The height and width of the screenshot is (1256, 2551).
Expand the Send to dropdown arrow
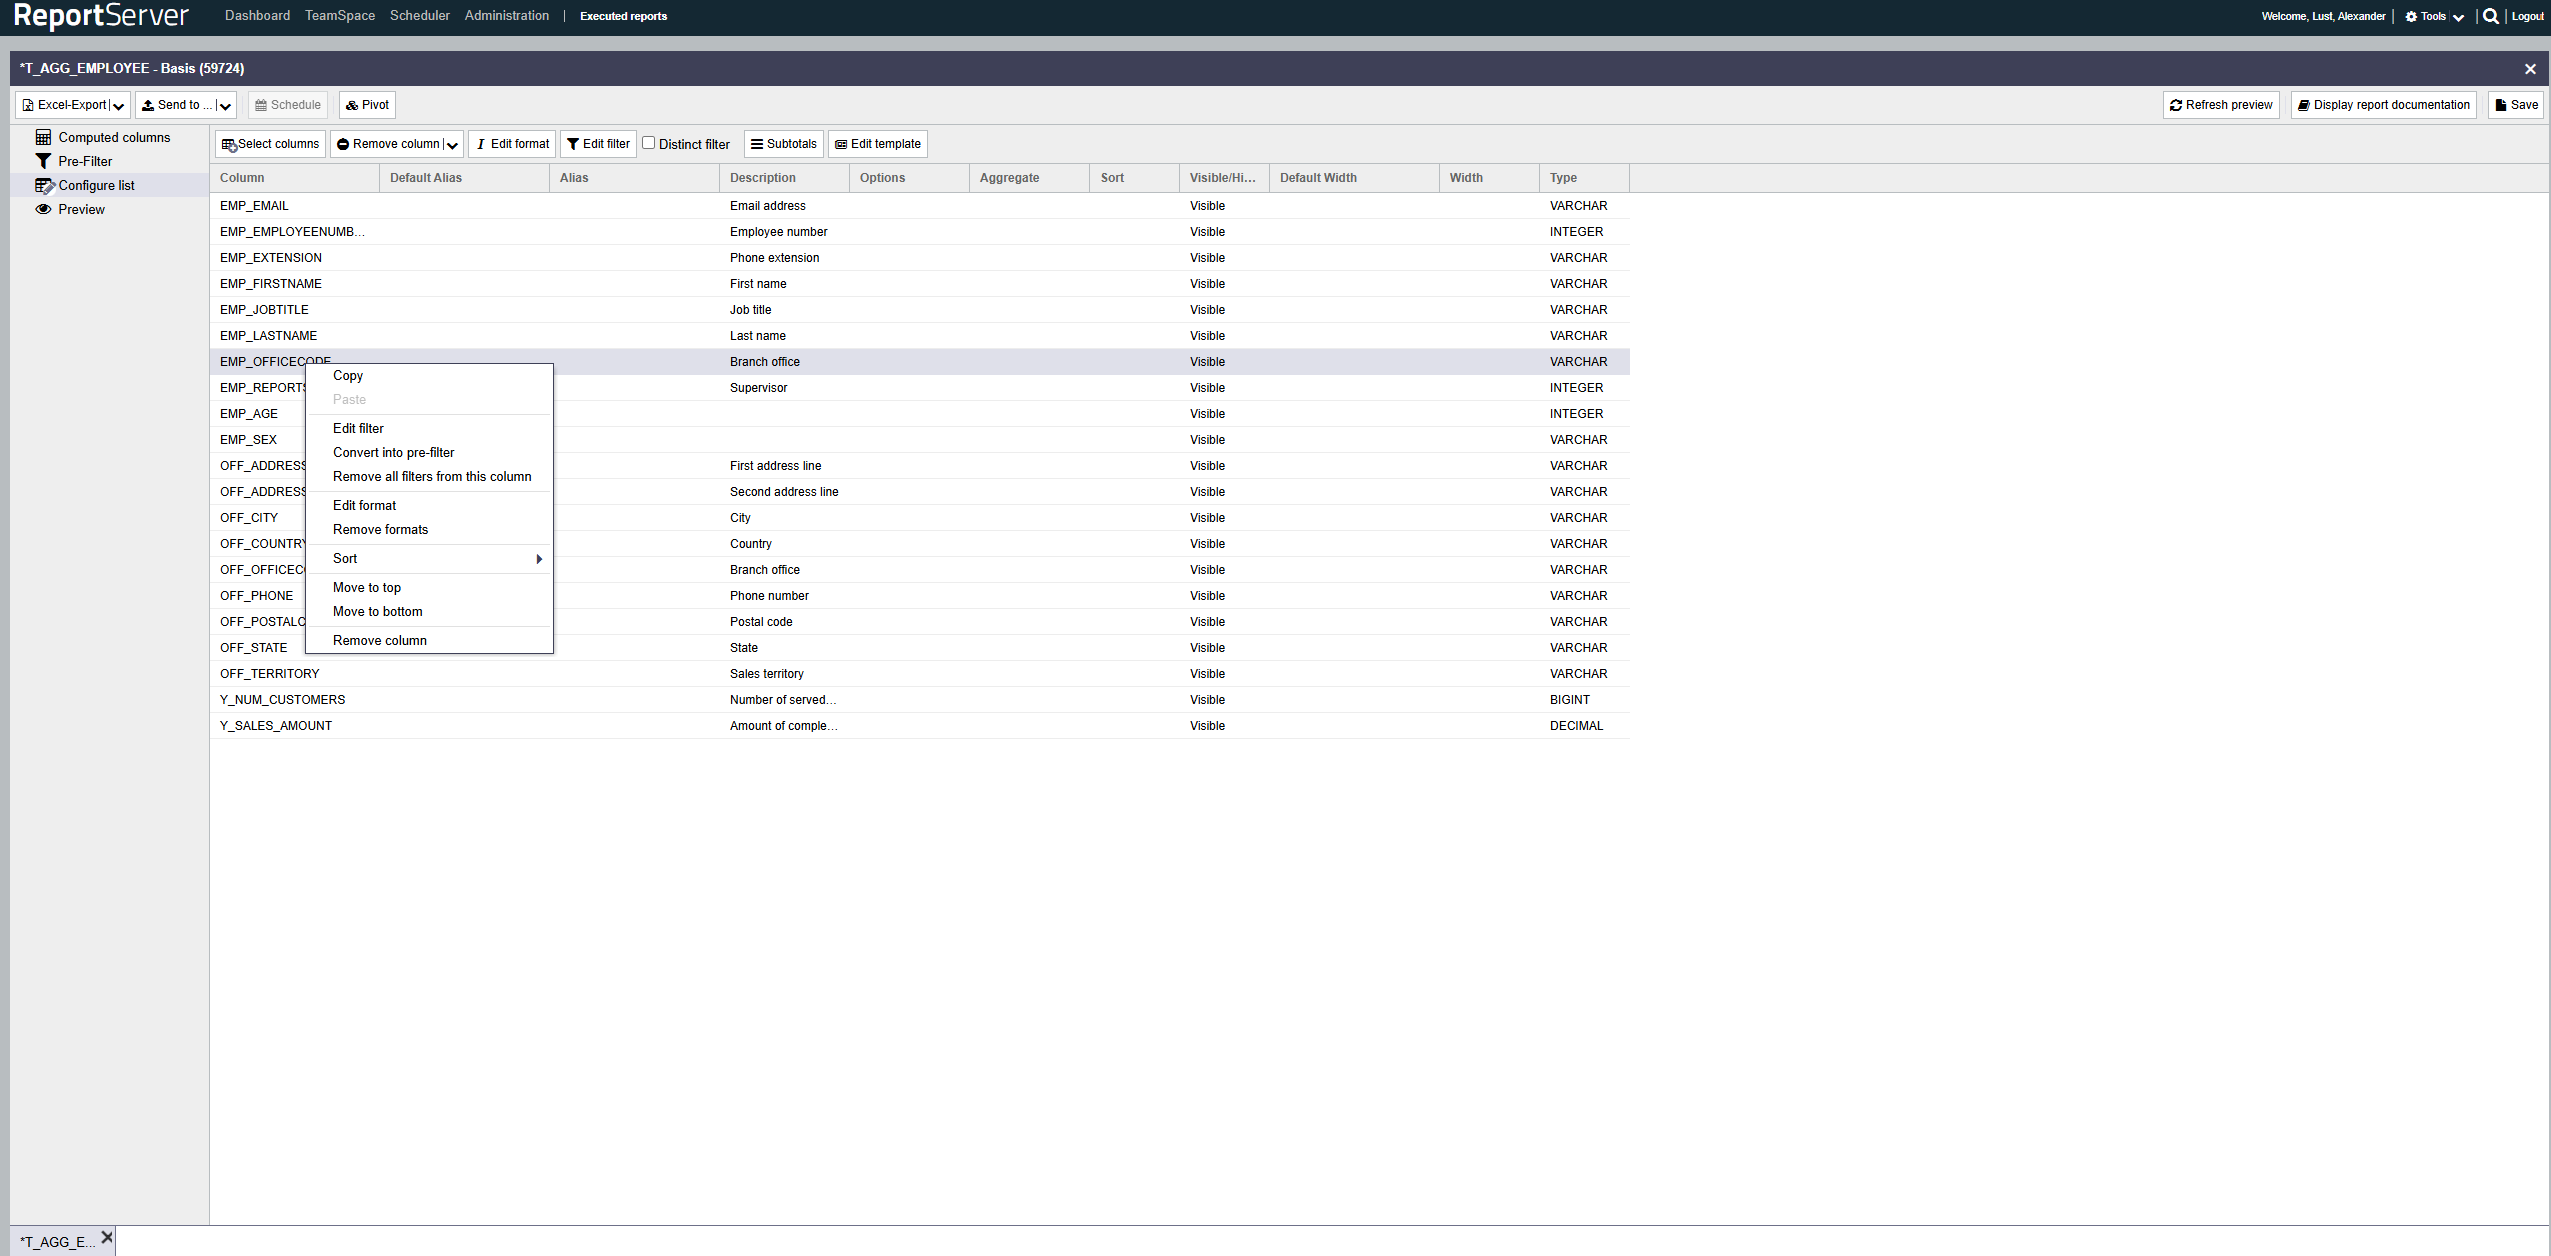click(226, 106)
